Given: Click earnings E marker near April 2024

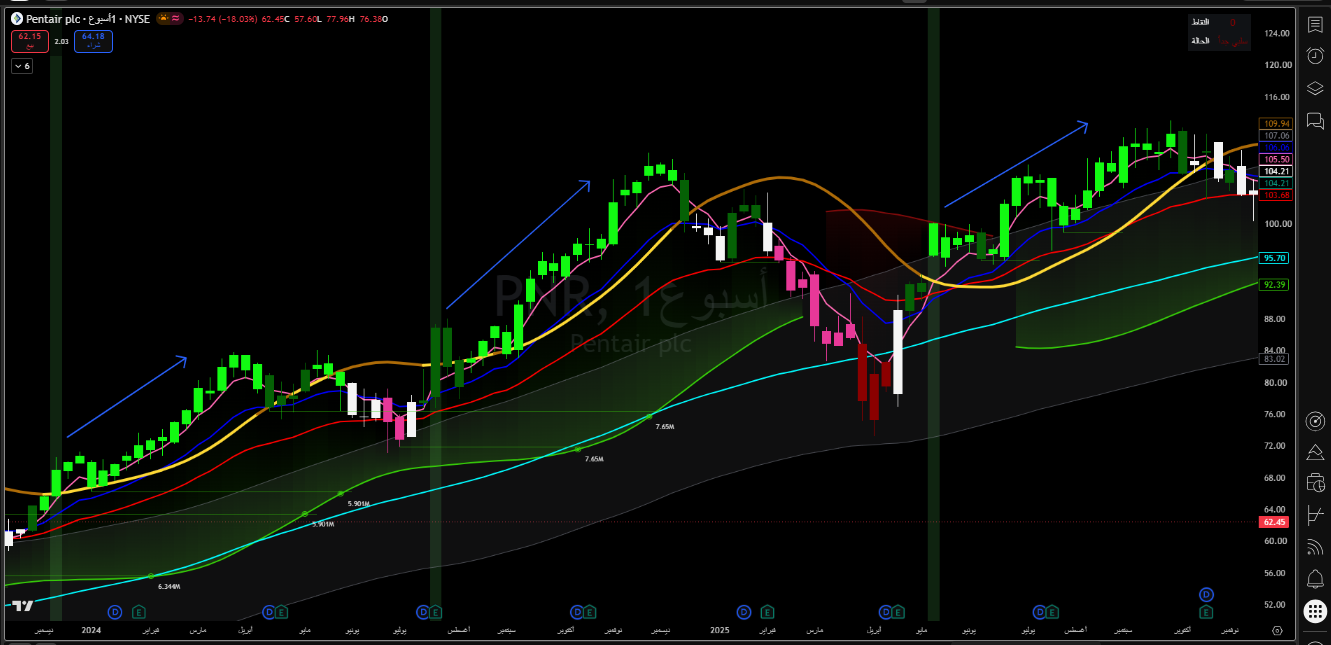Looking at the screenshot, I should [282, 611].
